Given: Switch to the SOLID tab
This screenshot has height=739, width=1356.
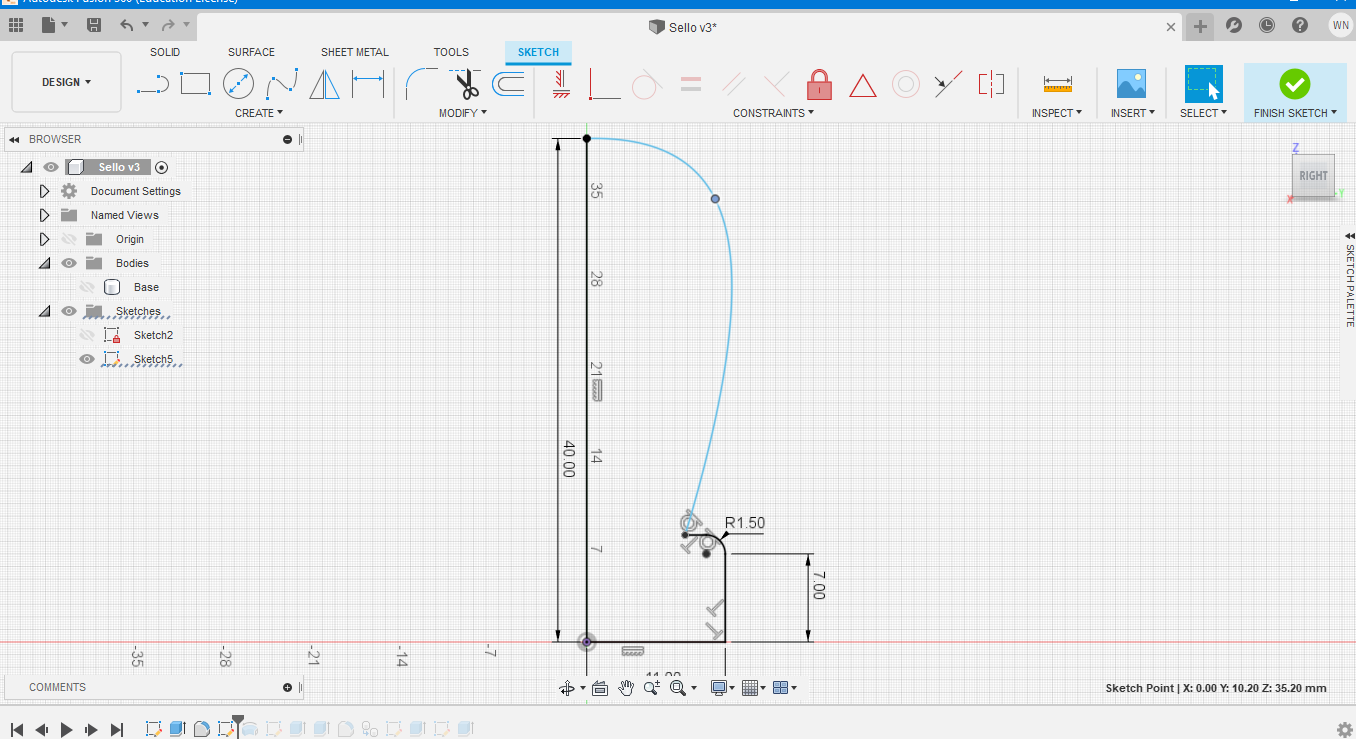Looking at the screenshot, I should 165,52.
